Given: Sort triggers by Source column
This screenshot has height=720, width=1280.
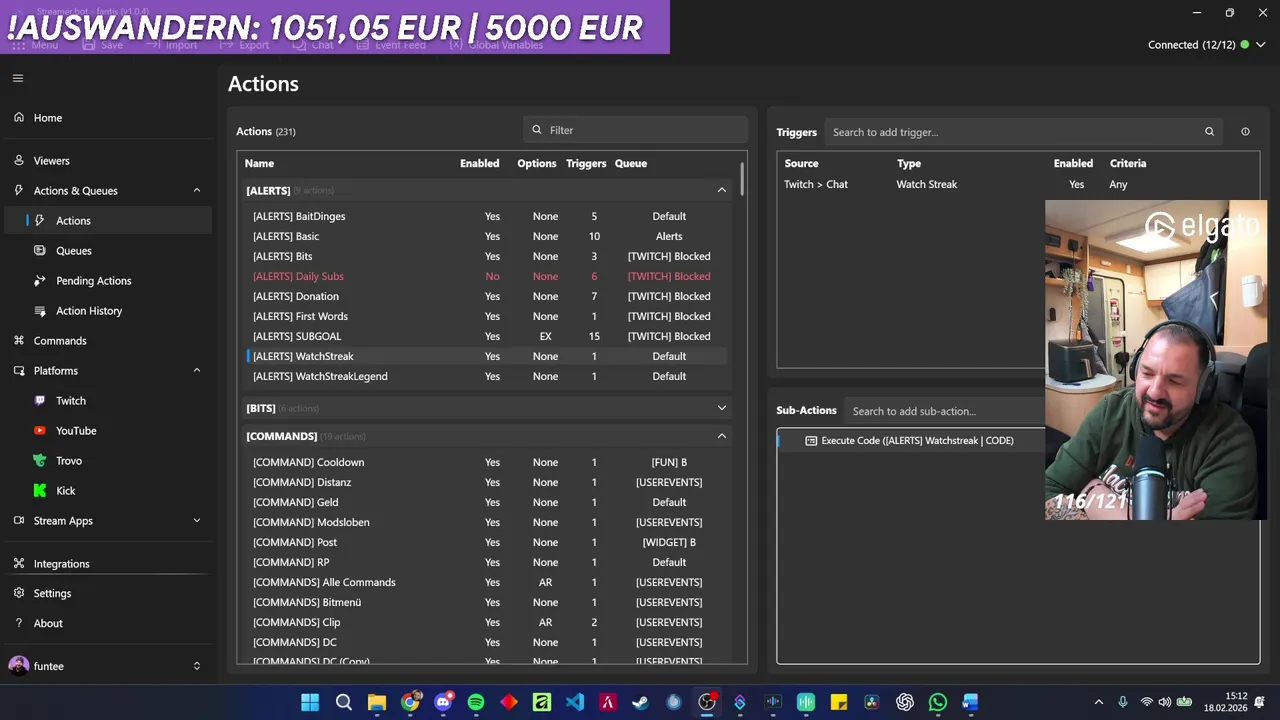Looking at the screenshot, I should tap(801, 163).
